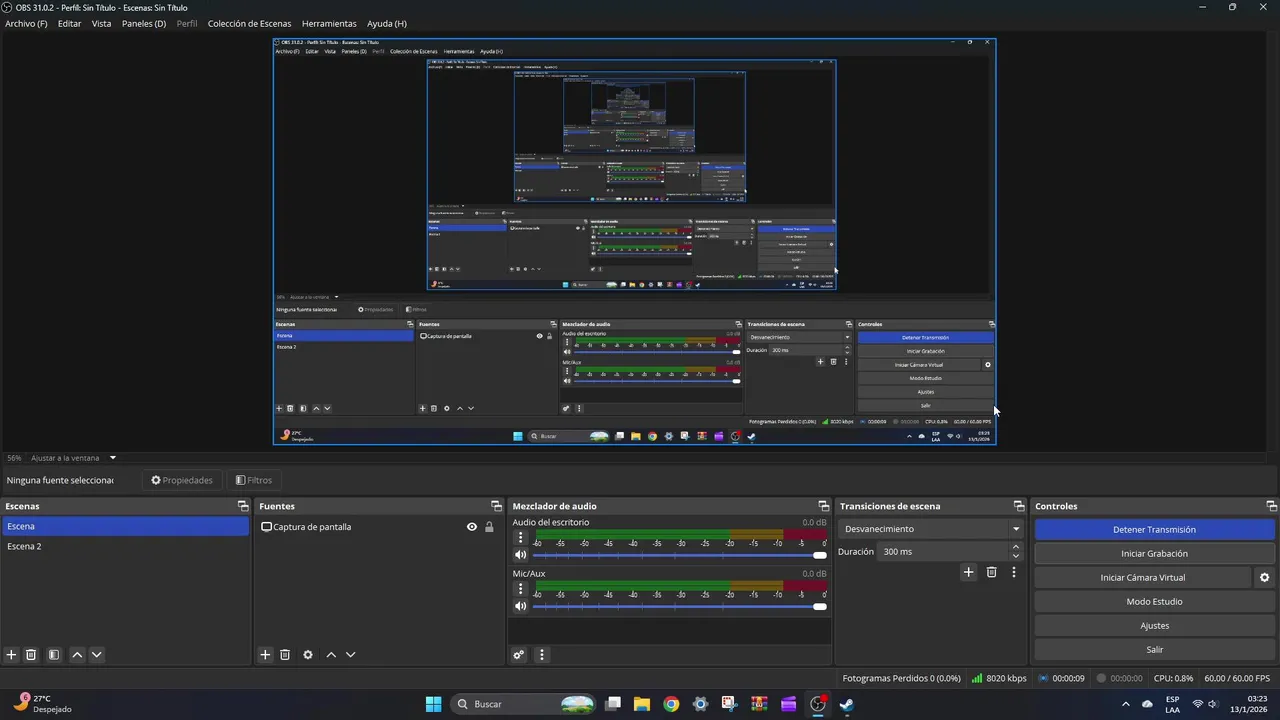
Task: Decrease transition duration with the down stepper
Action: (1016, 556)
